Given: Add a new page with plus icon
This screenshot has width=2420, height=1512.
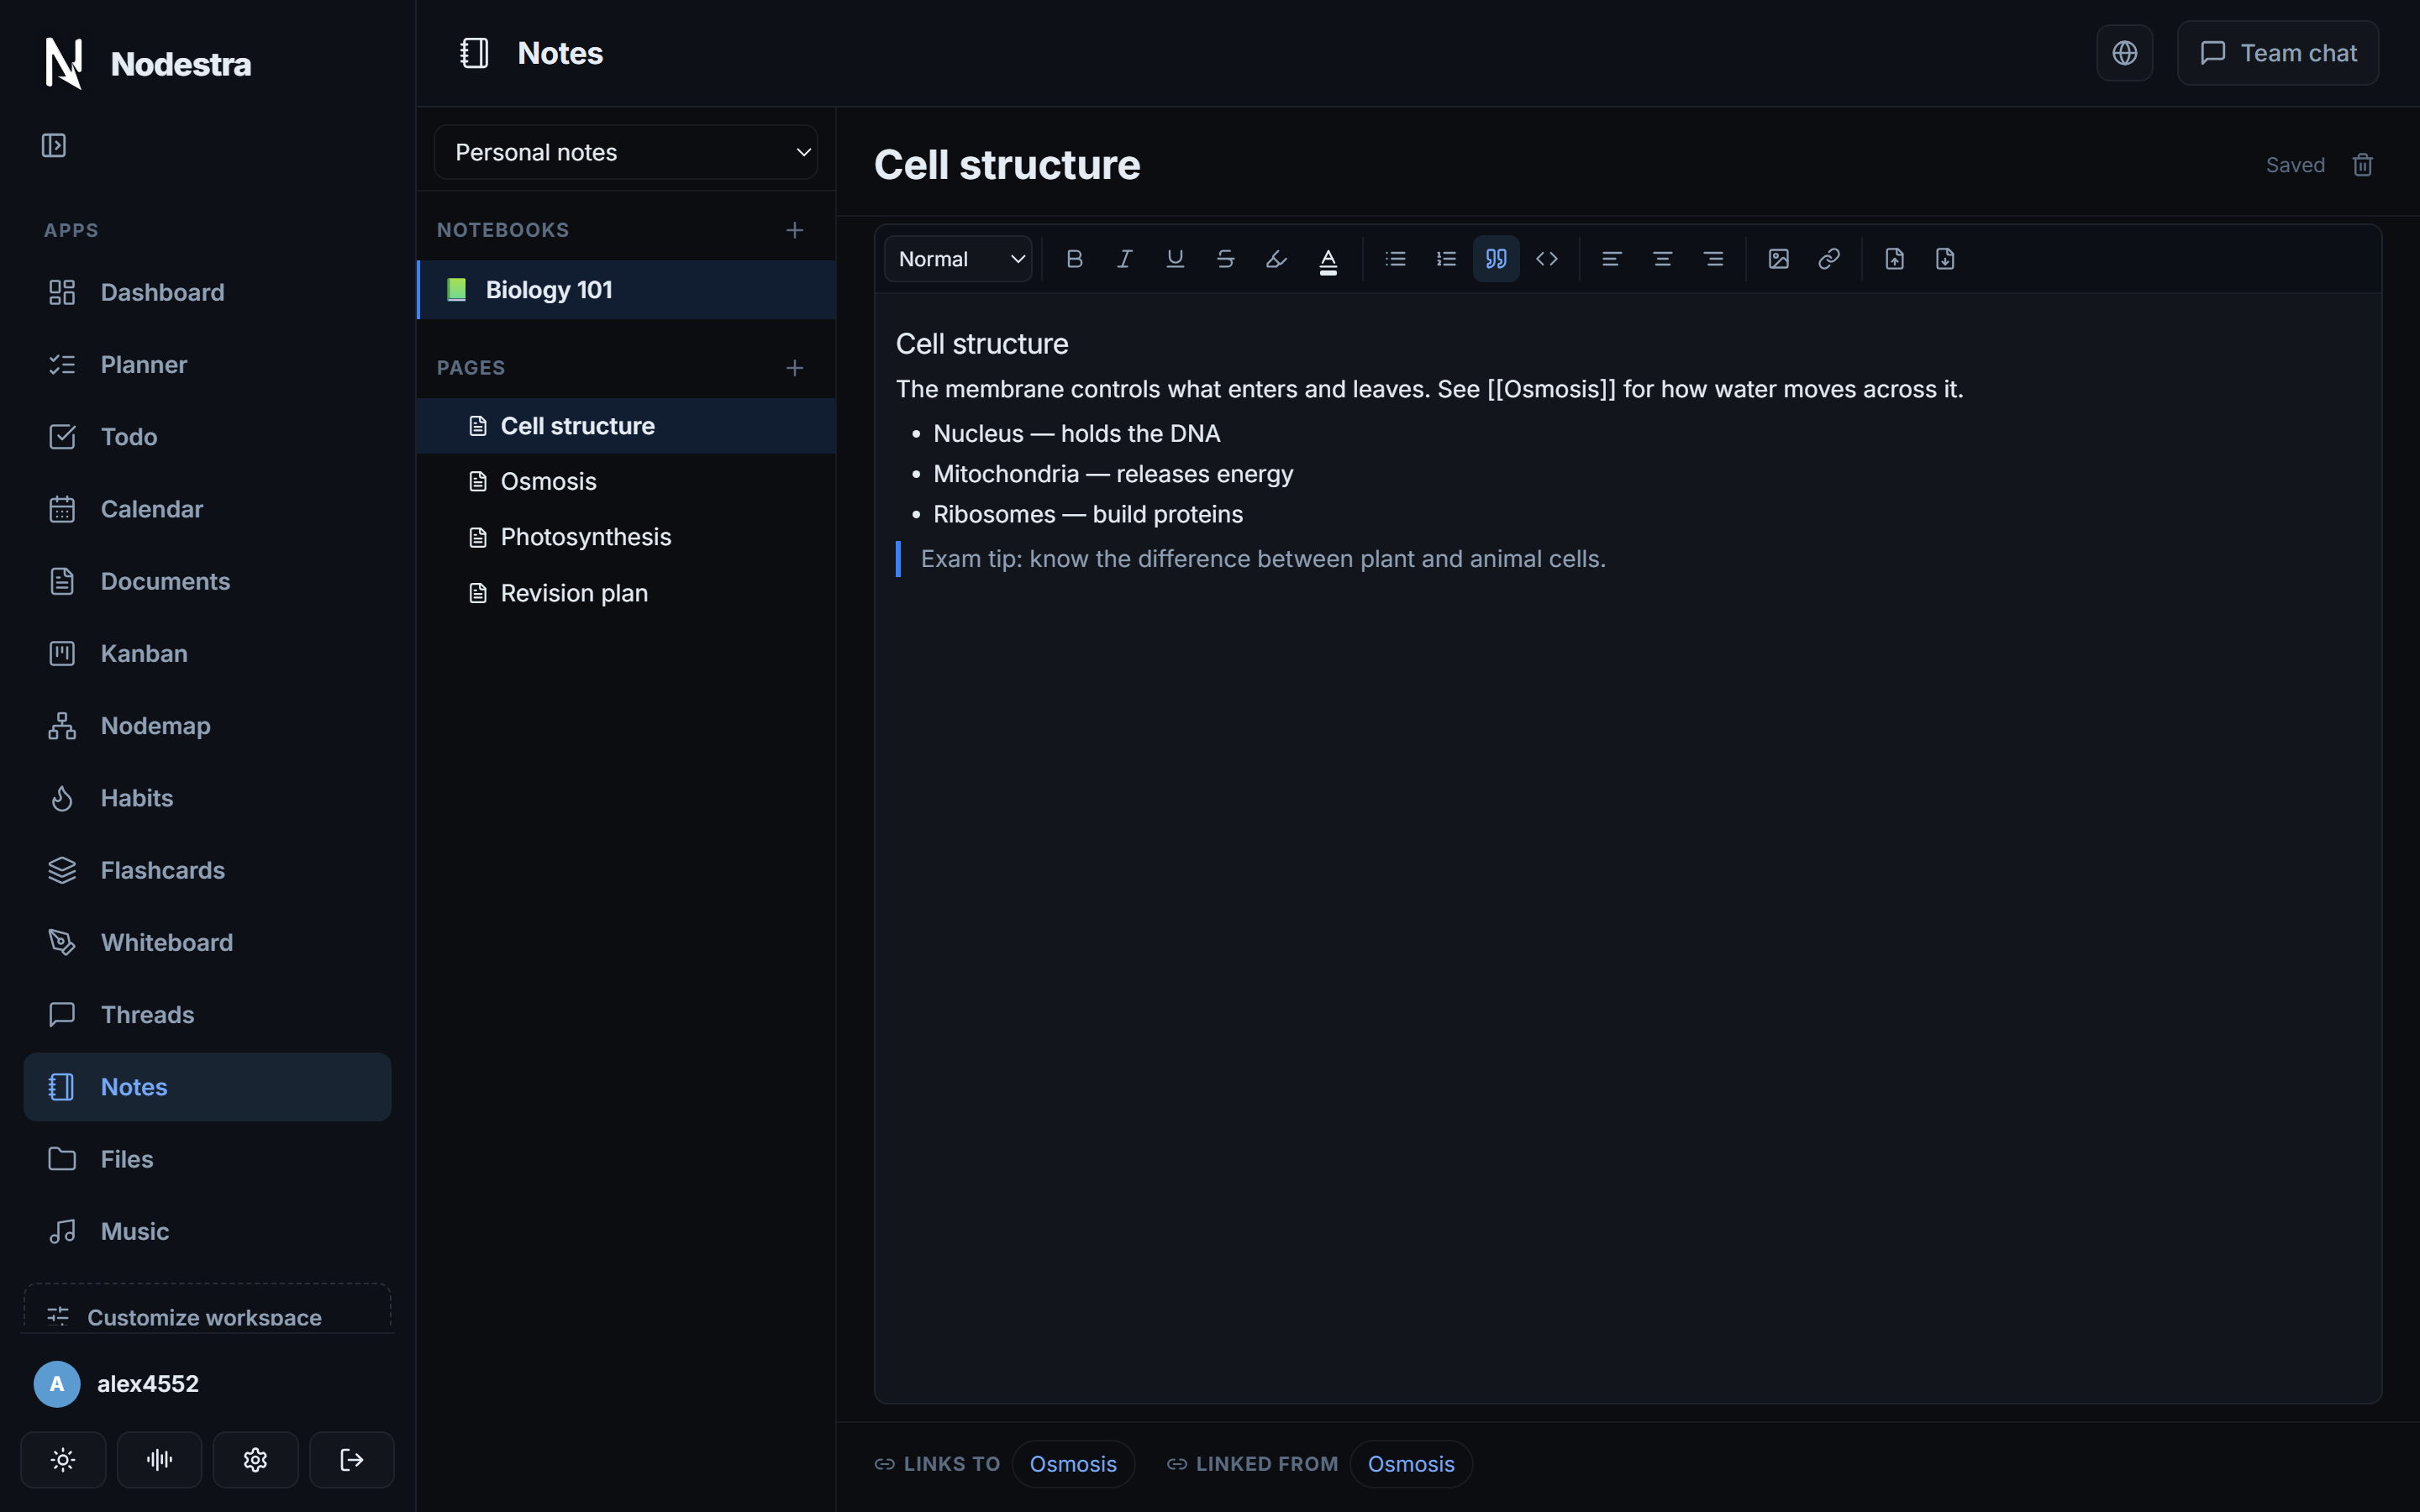Looking at the screenshot, I should pyautogui.click(x=795, y=368).
